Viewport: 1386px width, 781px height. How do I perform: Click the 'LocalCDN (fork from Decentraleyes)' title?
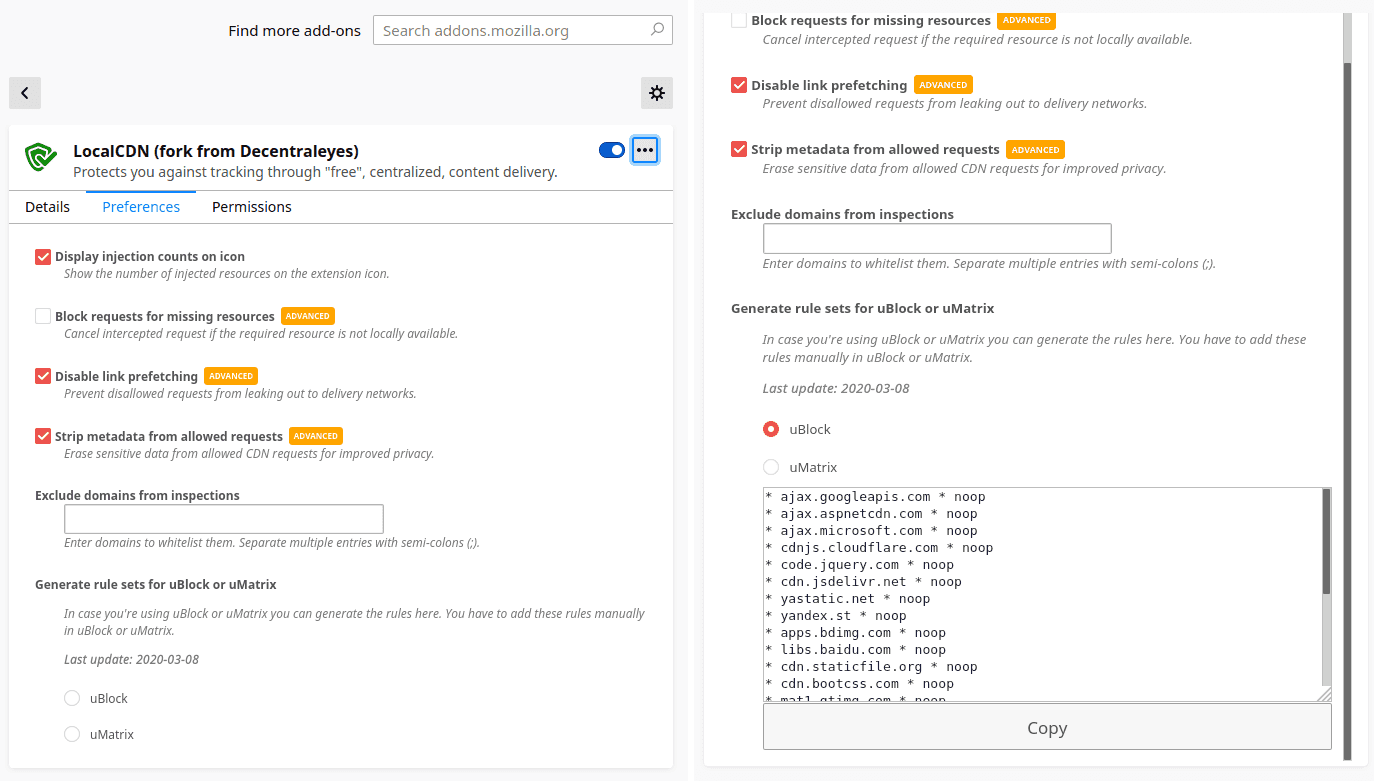coord(216,151)
